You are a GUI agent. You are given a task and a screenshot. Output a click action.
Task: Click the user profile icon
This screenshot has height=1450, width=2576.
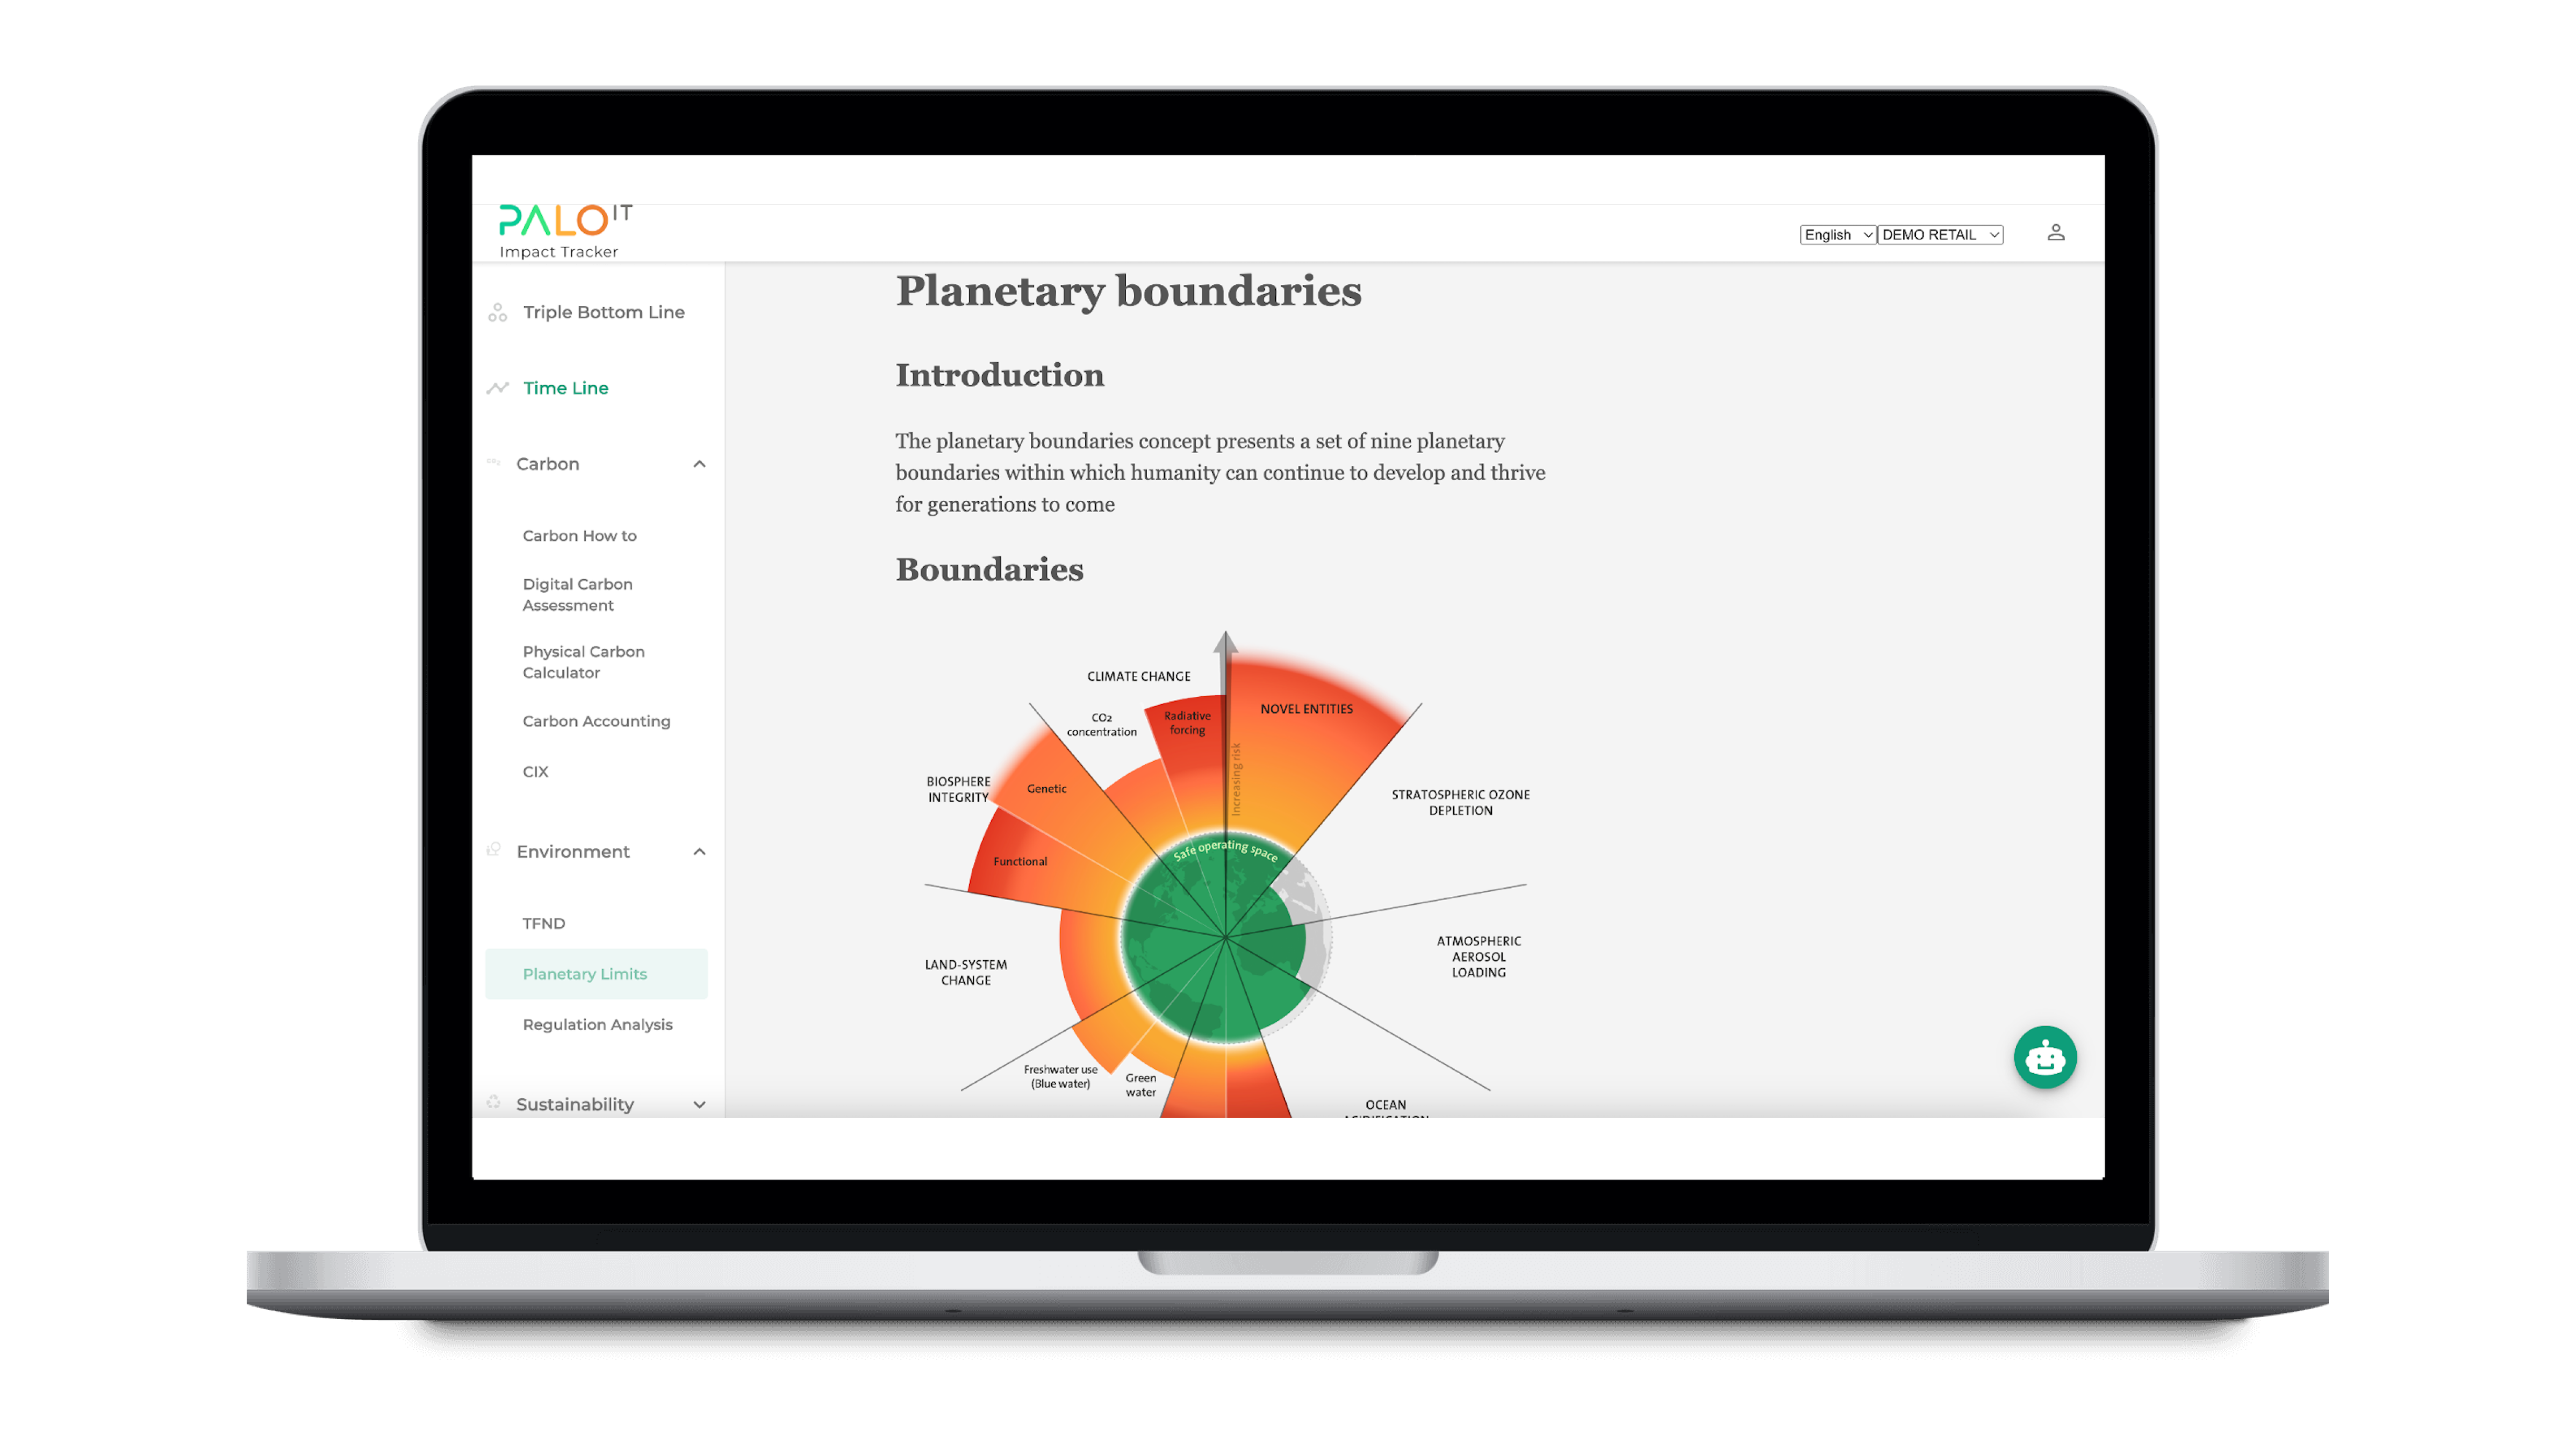2057,232
